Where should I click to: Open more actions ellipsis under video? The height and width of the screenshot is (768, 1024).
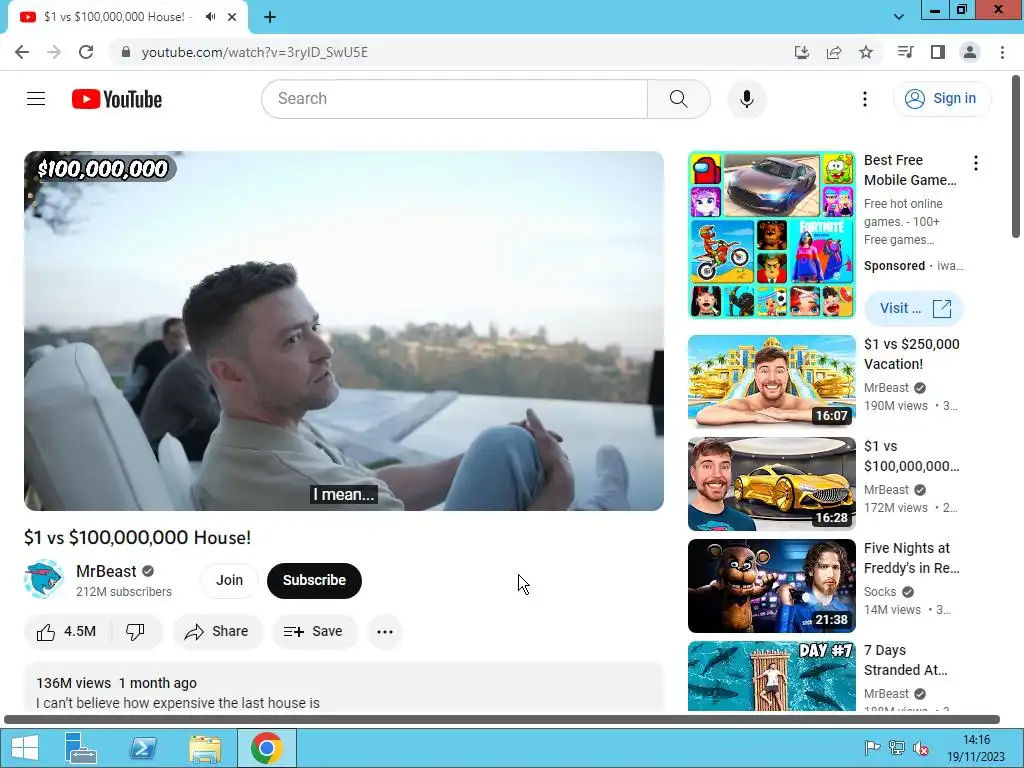tap(385, 632)
